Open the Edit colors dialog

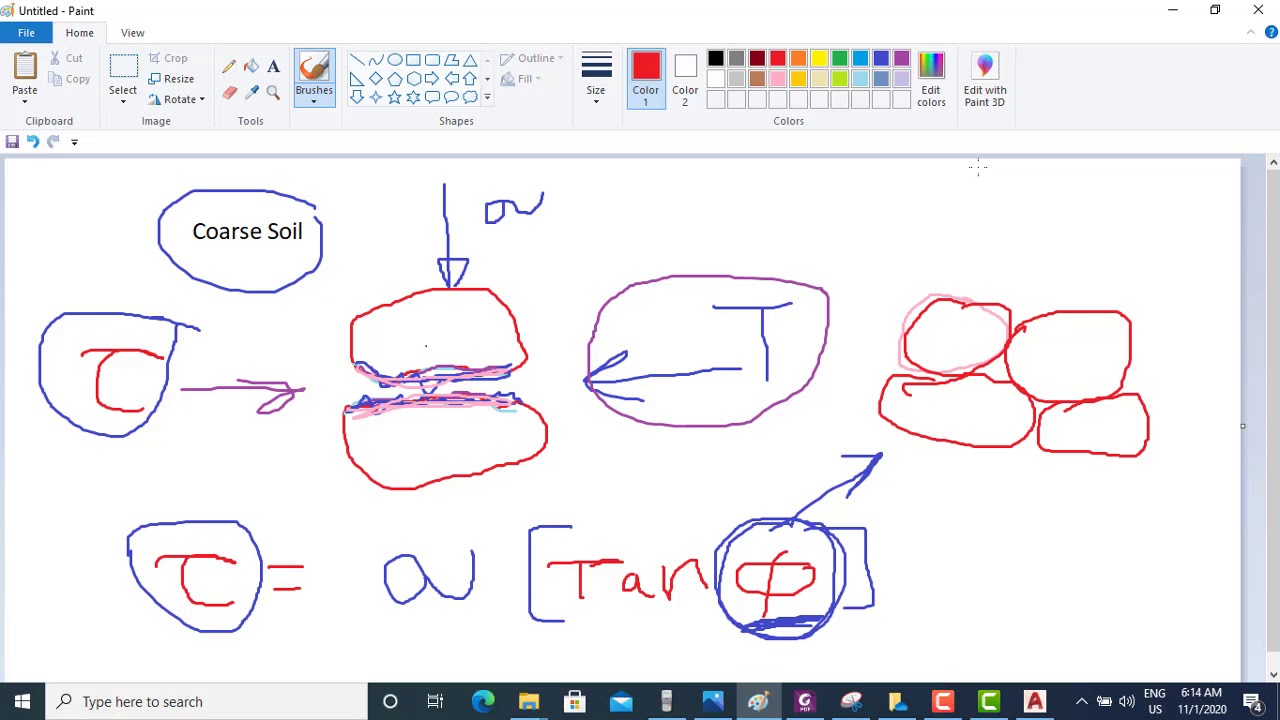931,79
